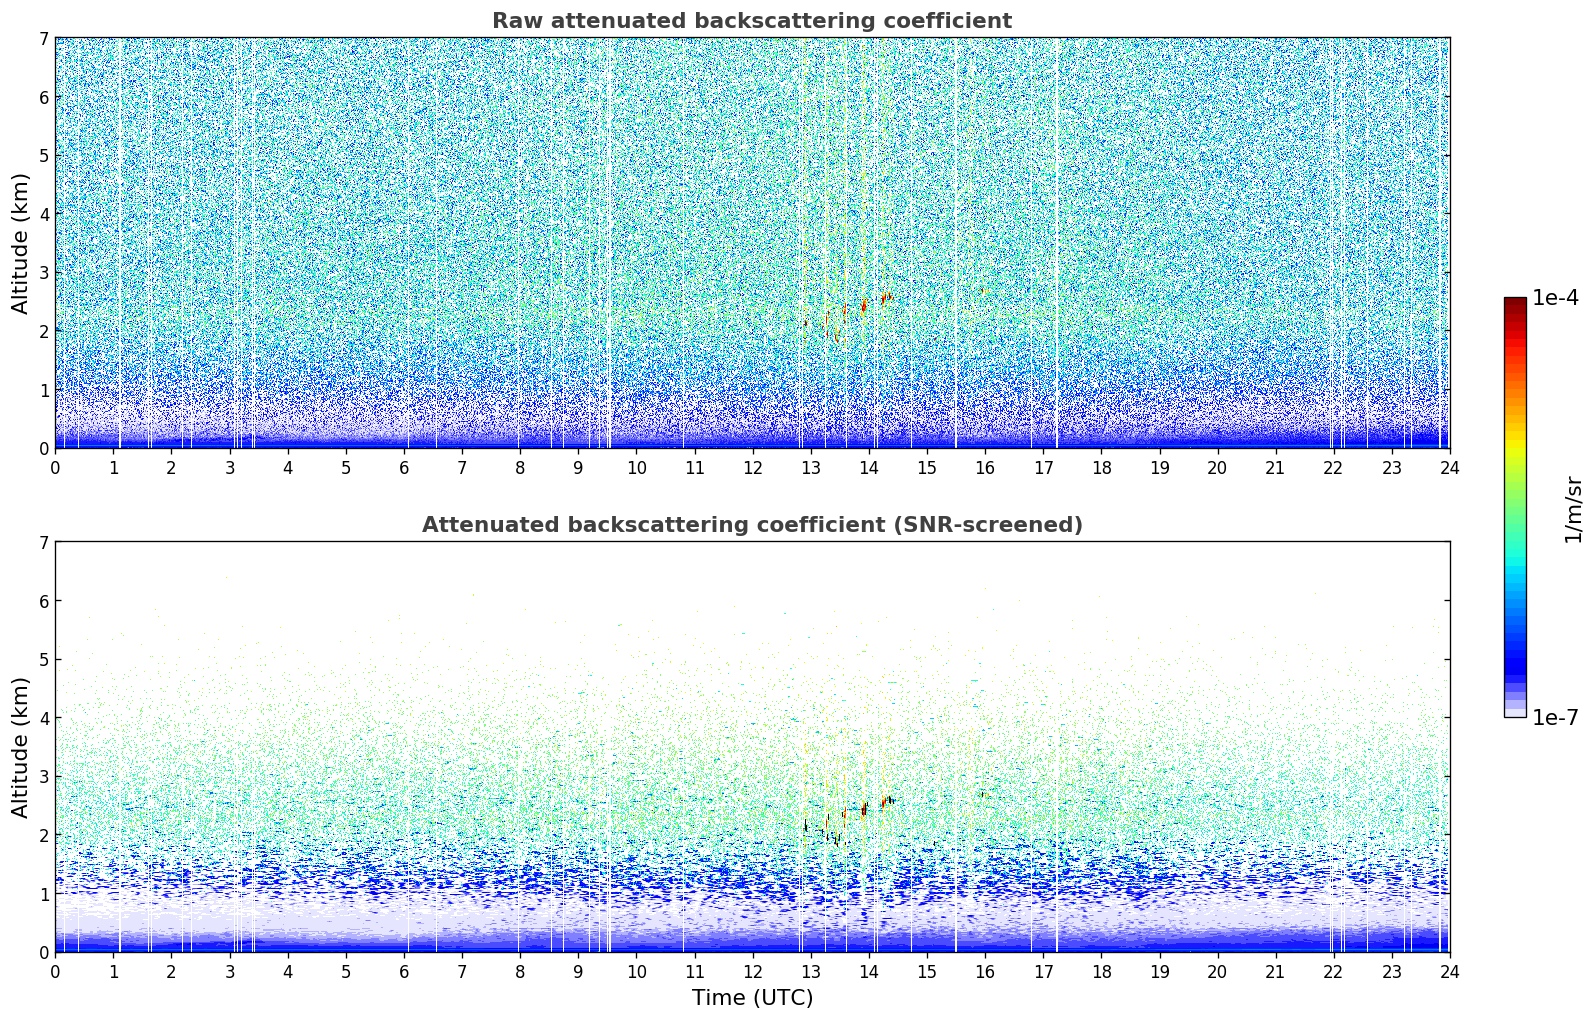Image resolution: width=1595 pixels, height=1020 pixels.
Task: Click the "Altitude (km)" label of the raw plot
Action: point(21,243)
